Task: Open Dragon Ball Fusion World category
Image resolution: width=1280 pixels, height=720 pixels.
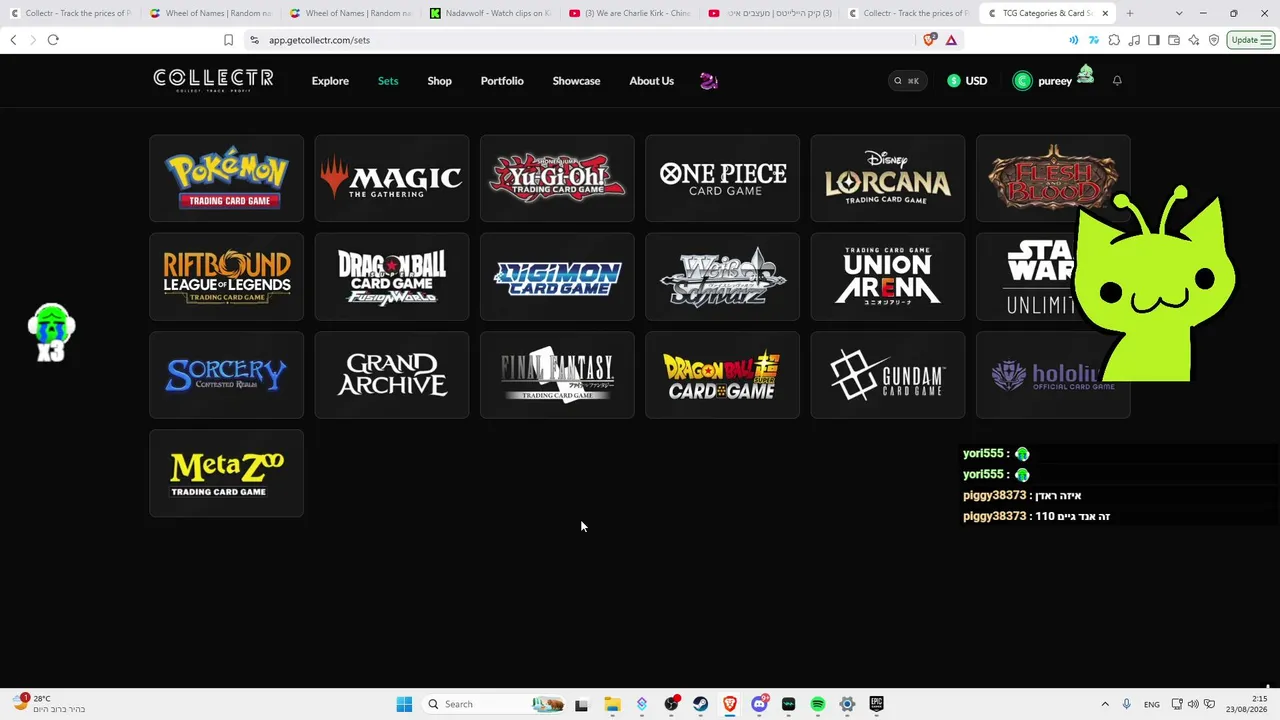Action: (x=391, y=276)
